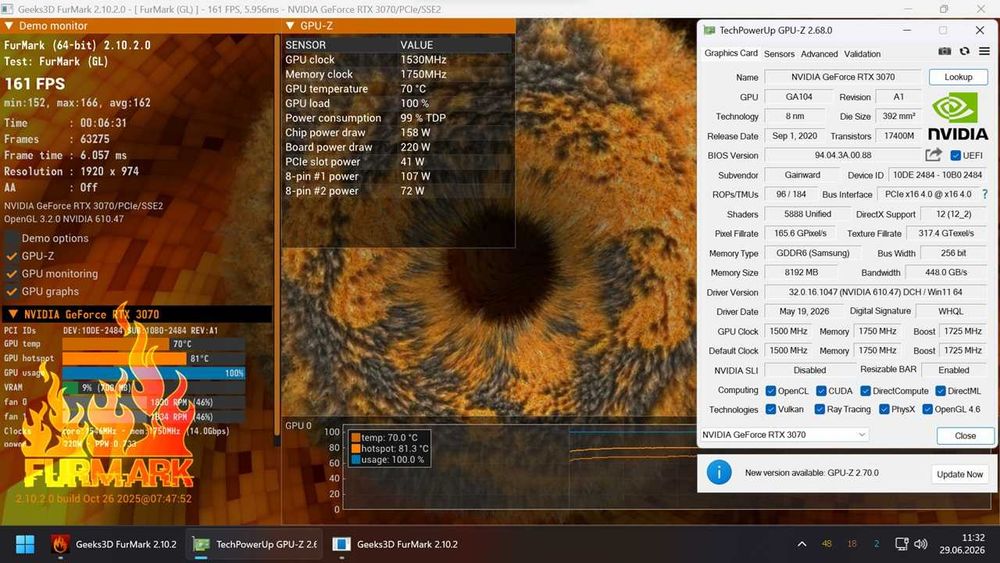
Task: Switch to the Sensors tab
Action: (779, 54)
